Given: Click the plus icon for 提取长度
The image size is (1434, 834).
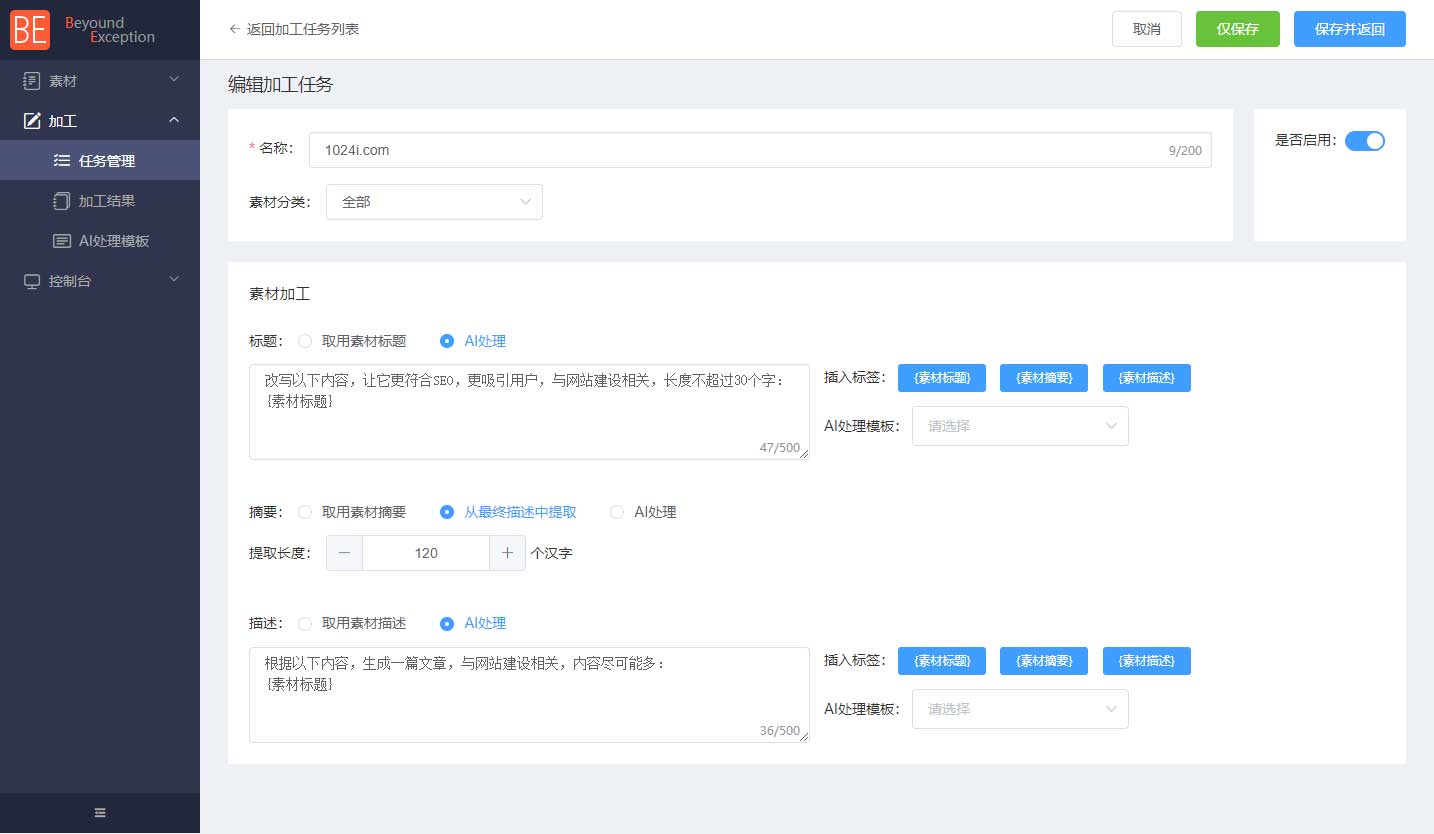Looking at the screenshot, I should tap(507, 553).
